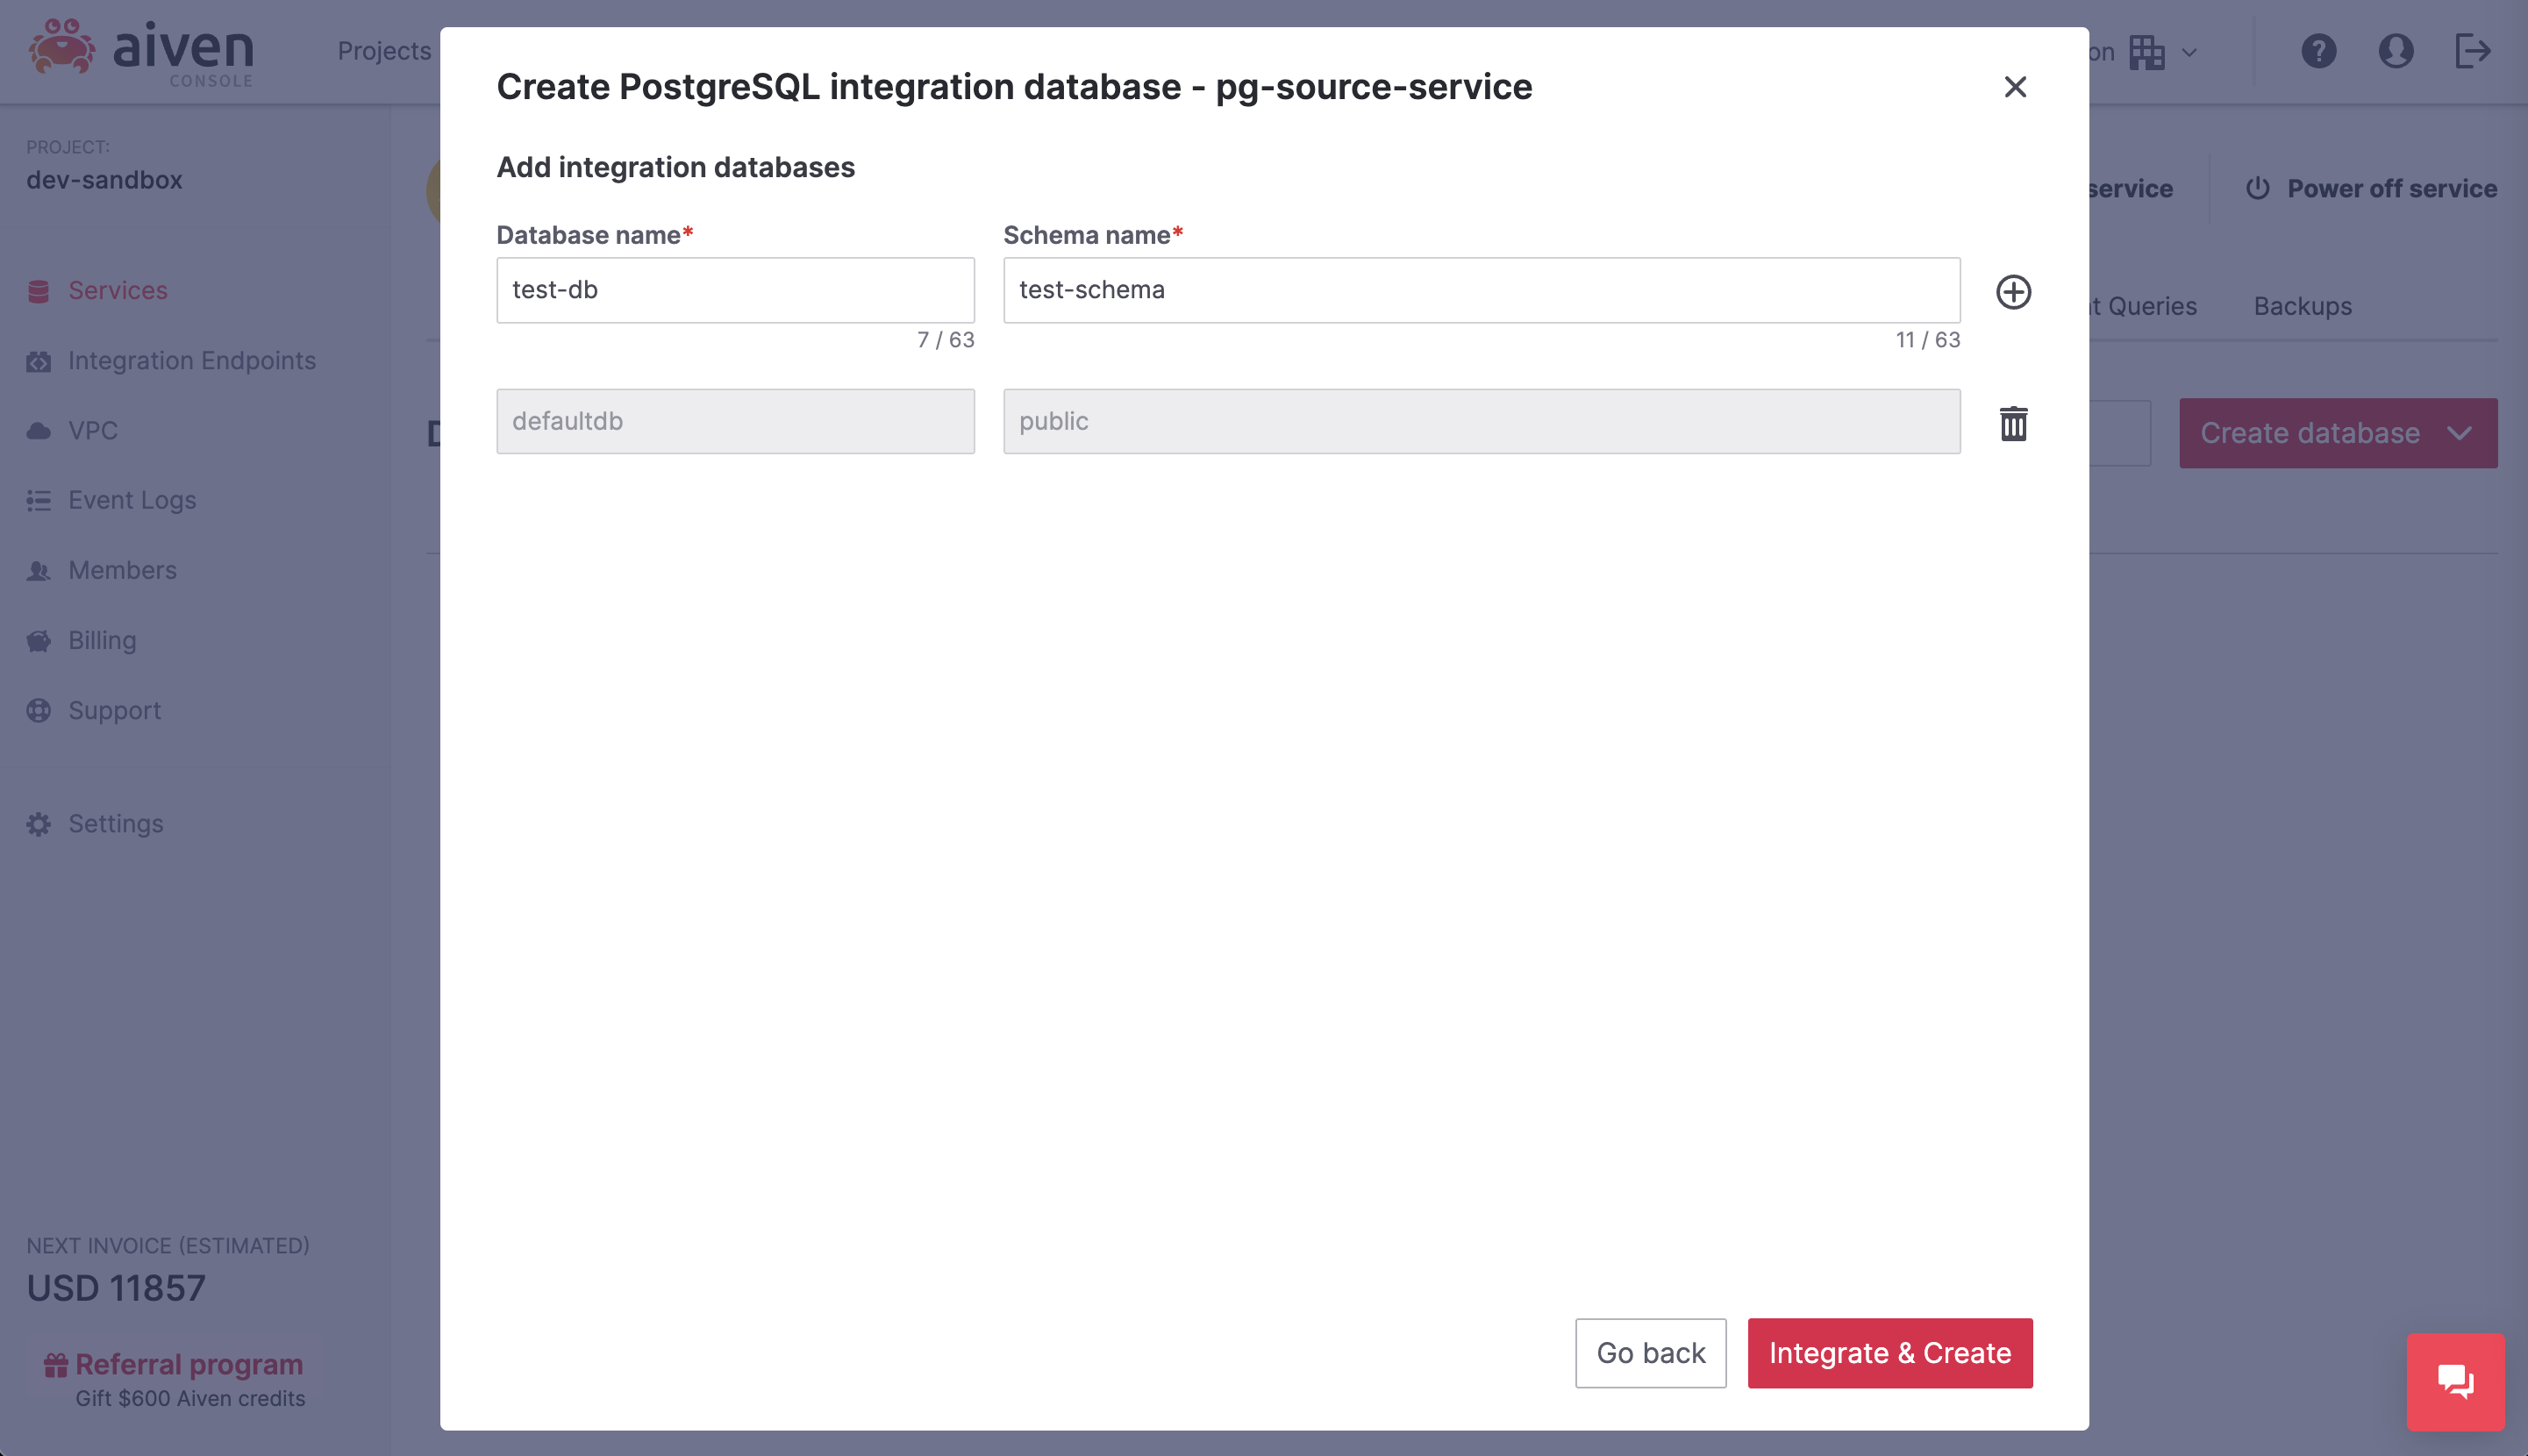The height and width of the screenshot is (1456, 2528).
Task: Open the organization building icon menu
Action: tap(2146, 52)
